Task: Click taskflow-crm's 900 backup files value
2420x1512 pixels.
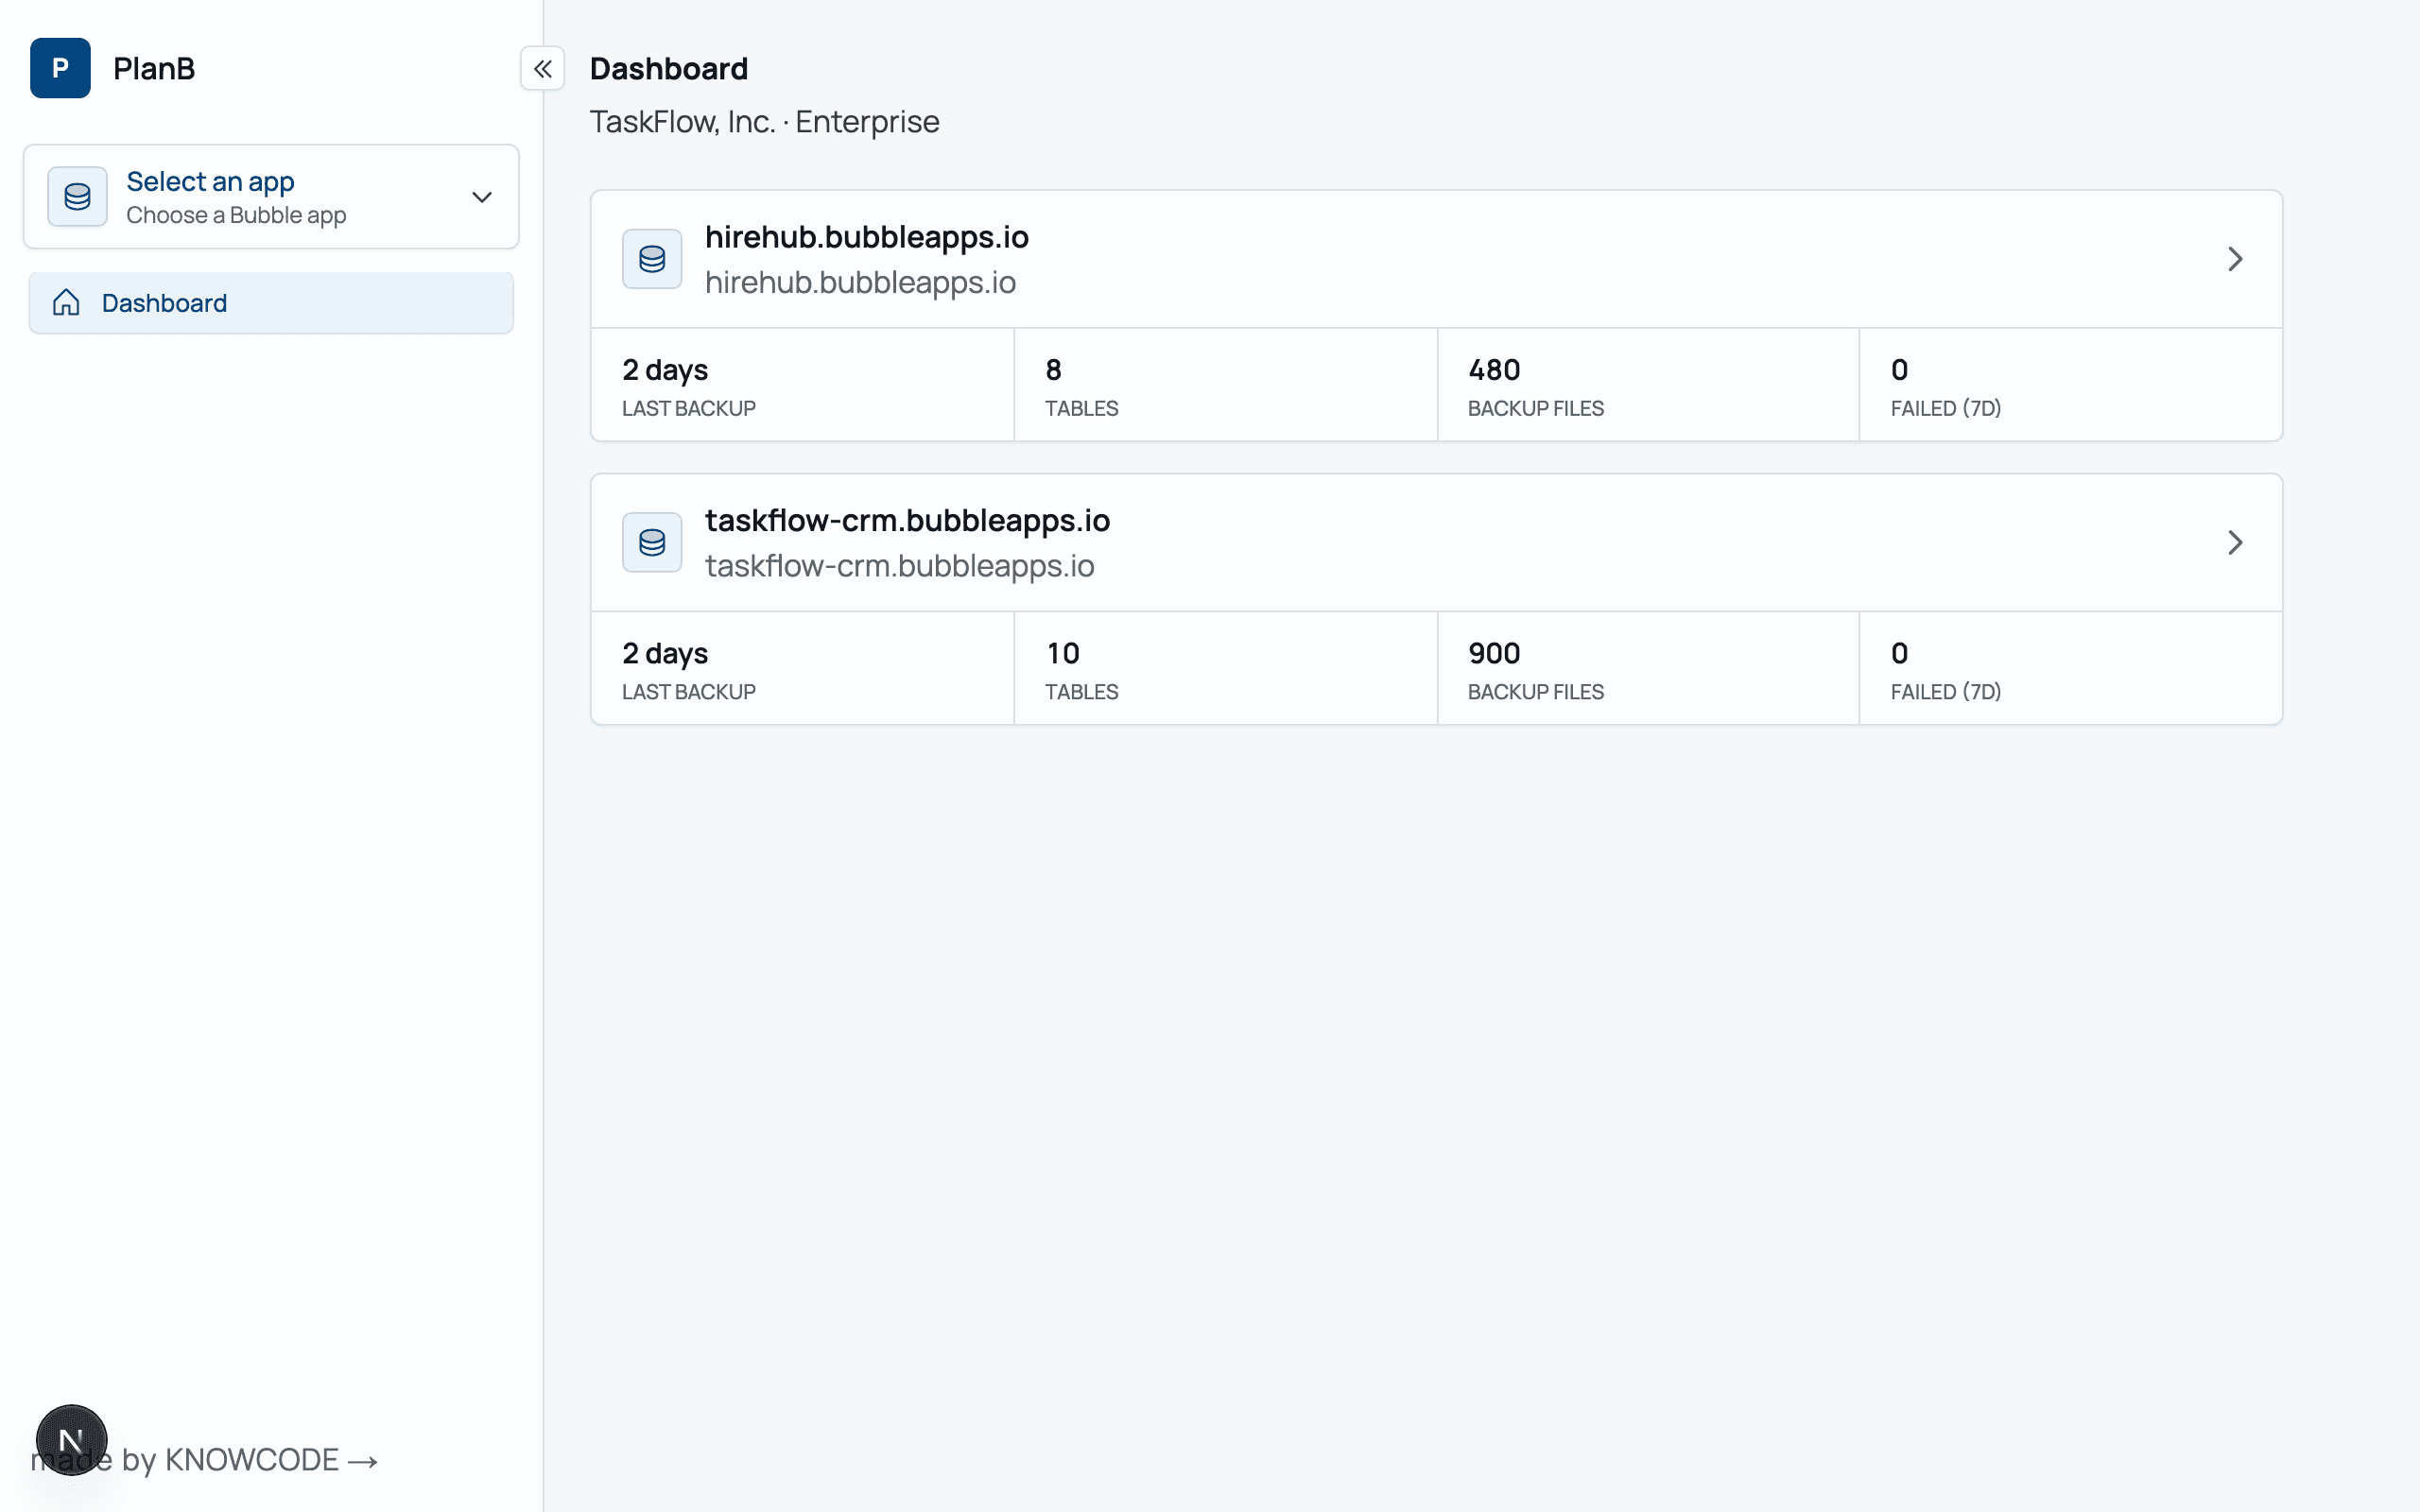Action: pos(1494,653)
